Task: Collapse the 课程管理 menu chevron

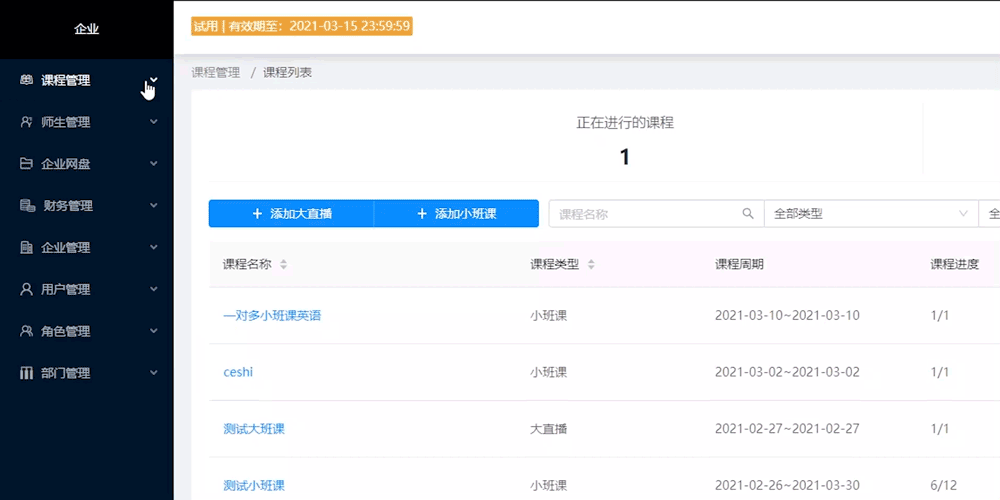Action: 154,80
